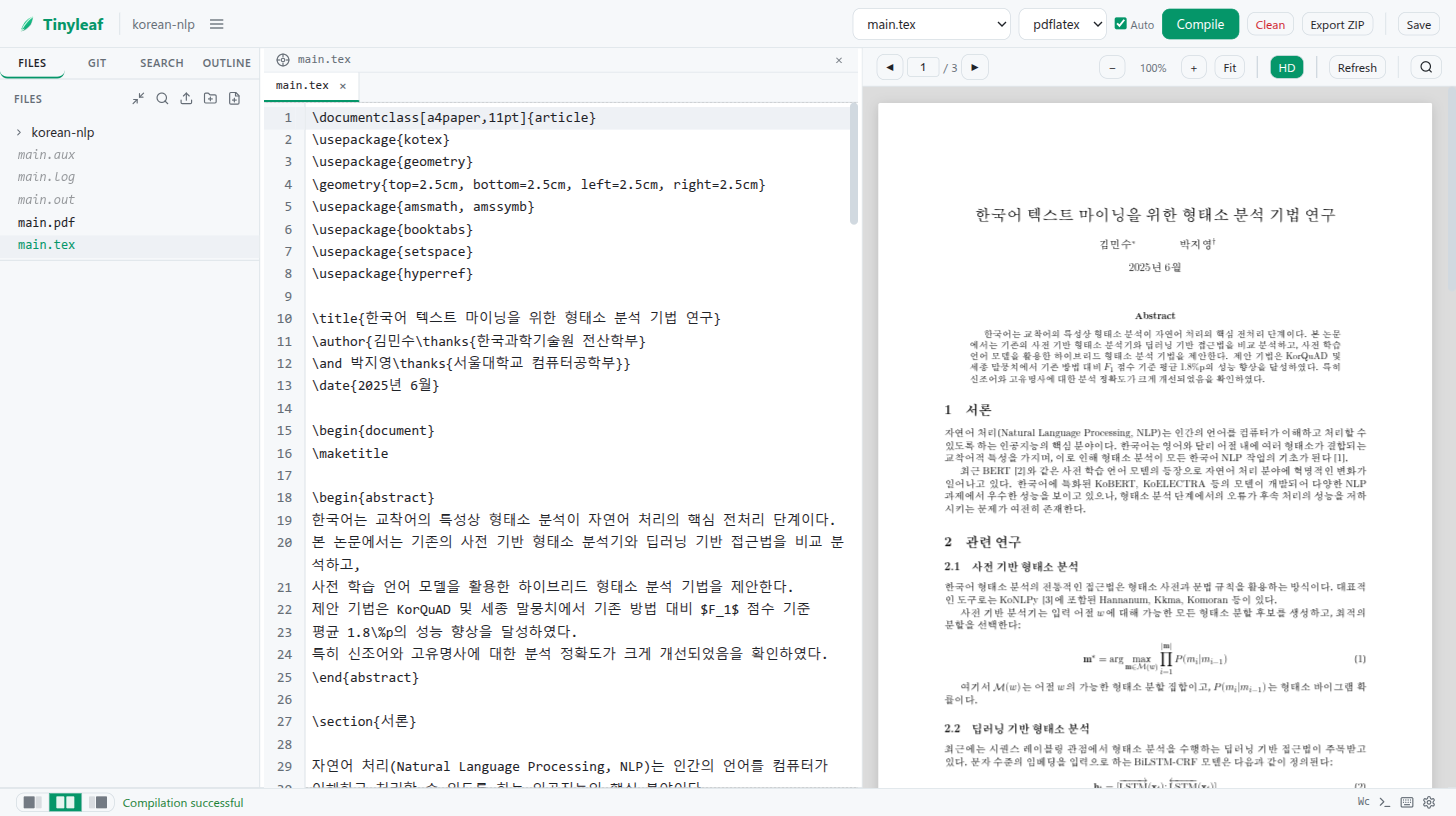This screenshot has width=1456, height=816.
Task: Collapse all folders in the Files panel
Action: pos(138,99)
